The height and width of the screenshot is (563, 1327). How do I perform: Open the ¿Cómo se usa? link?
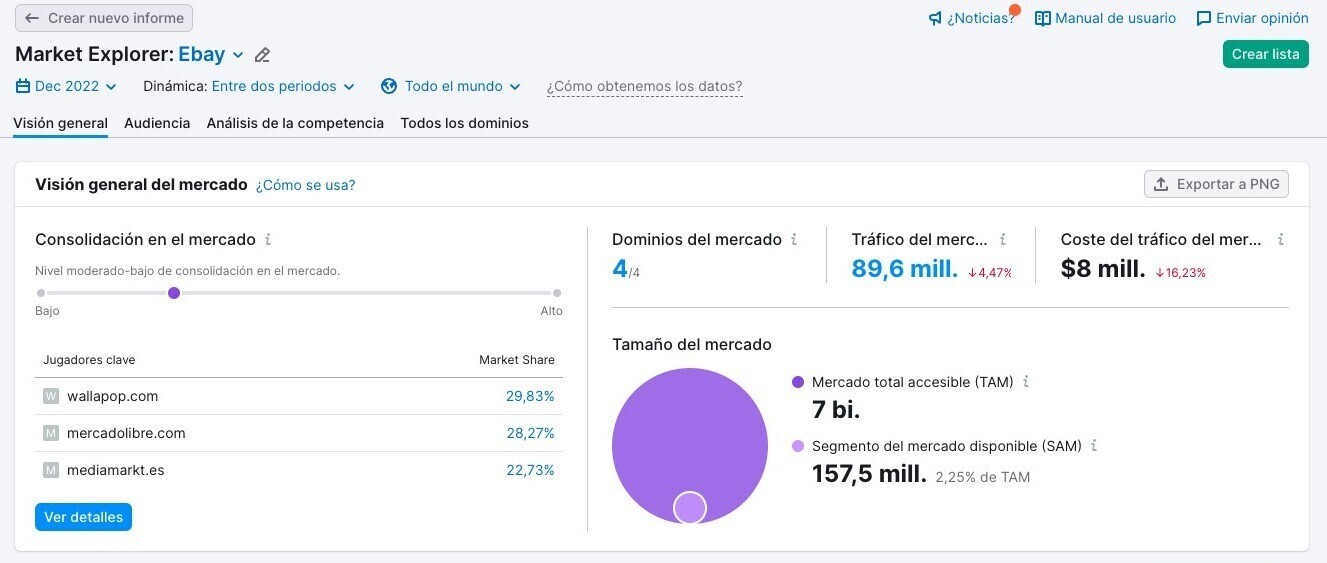click(305, 185)
